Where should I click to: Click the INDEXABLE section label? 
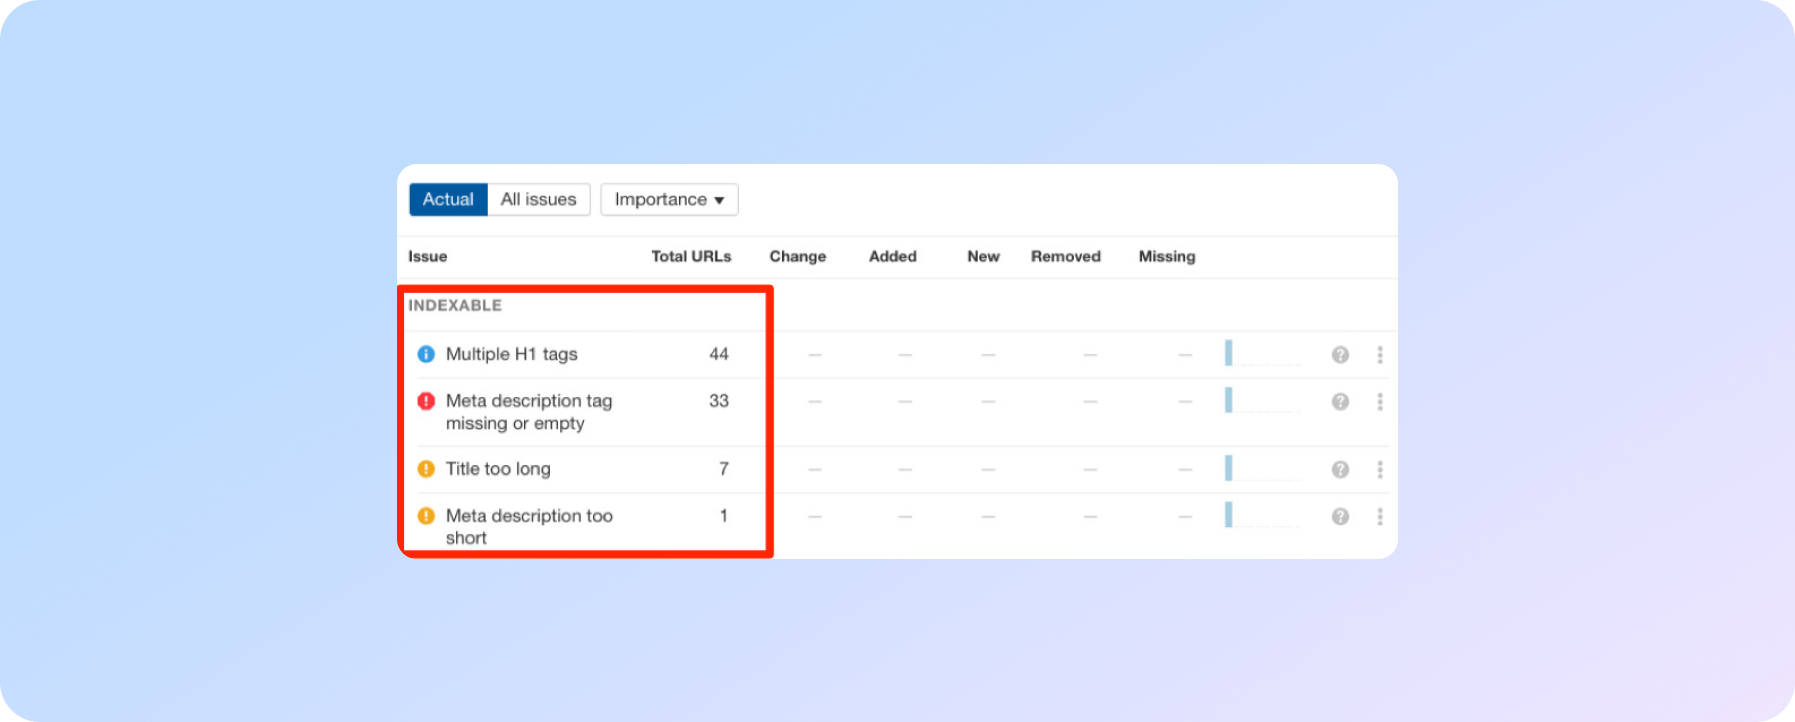[455, 305]
